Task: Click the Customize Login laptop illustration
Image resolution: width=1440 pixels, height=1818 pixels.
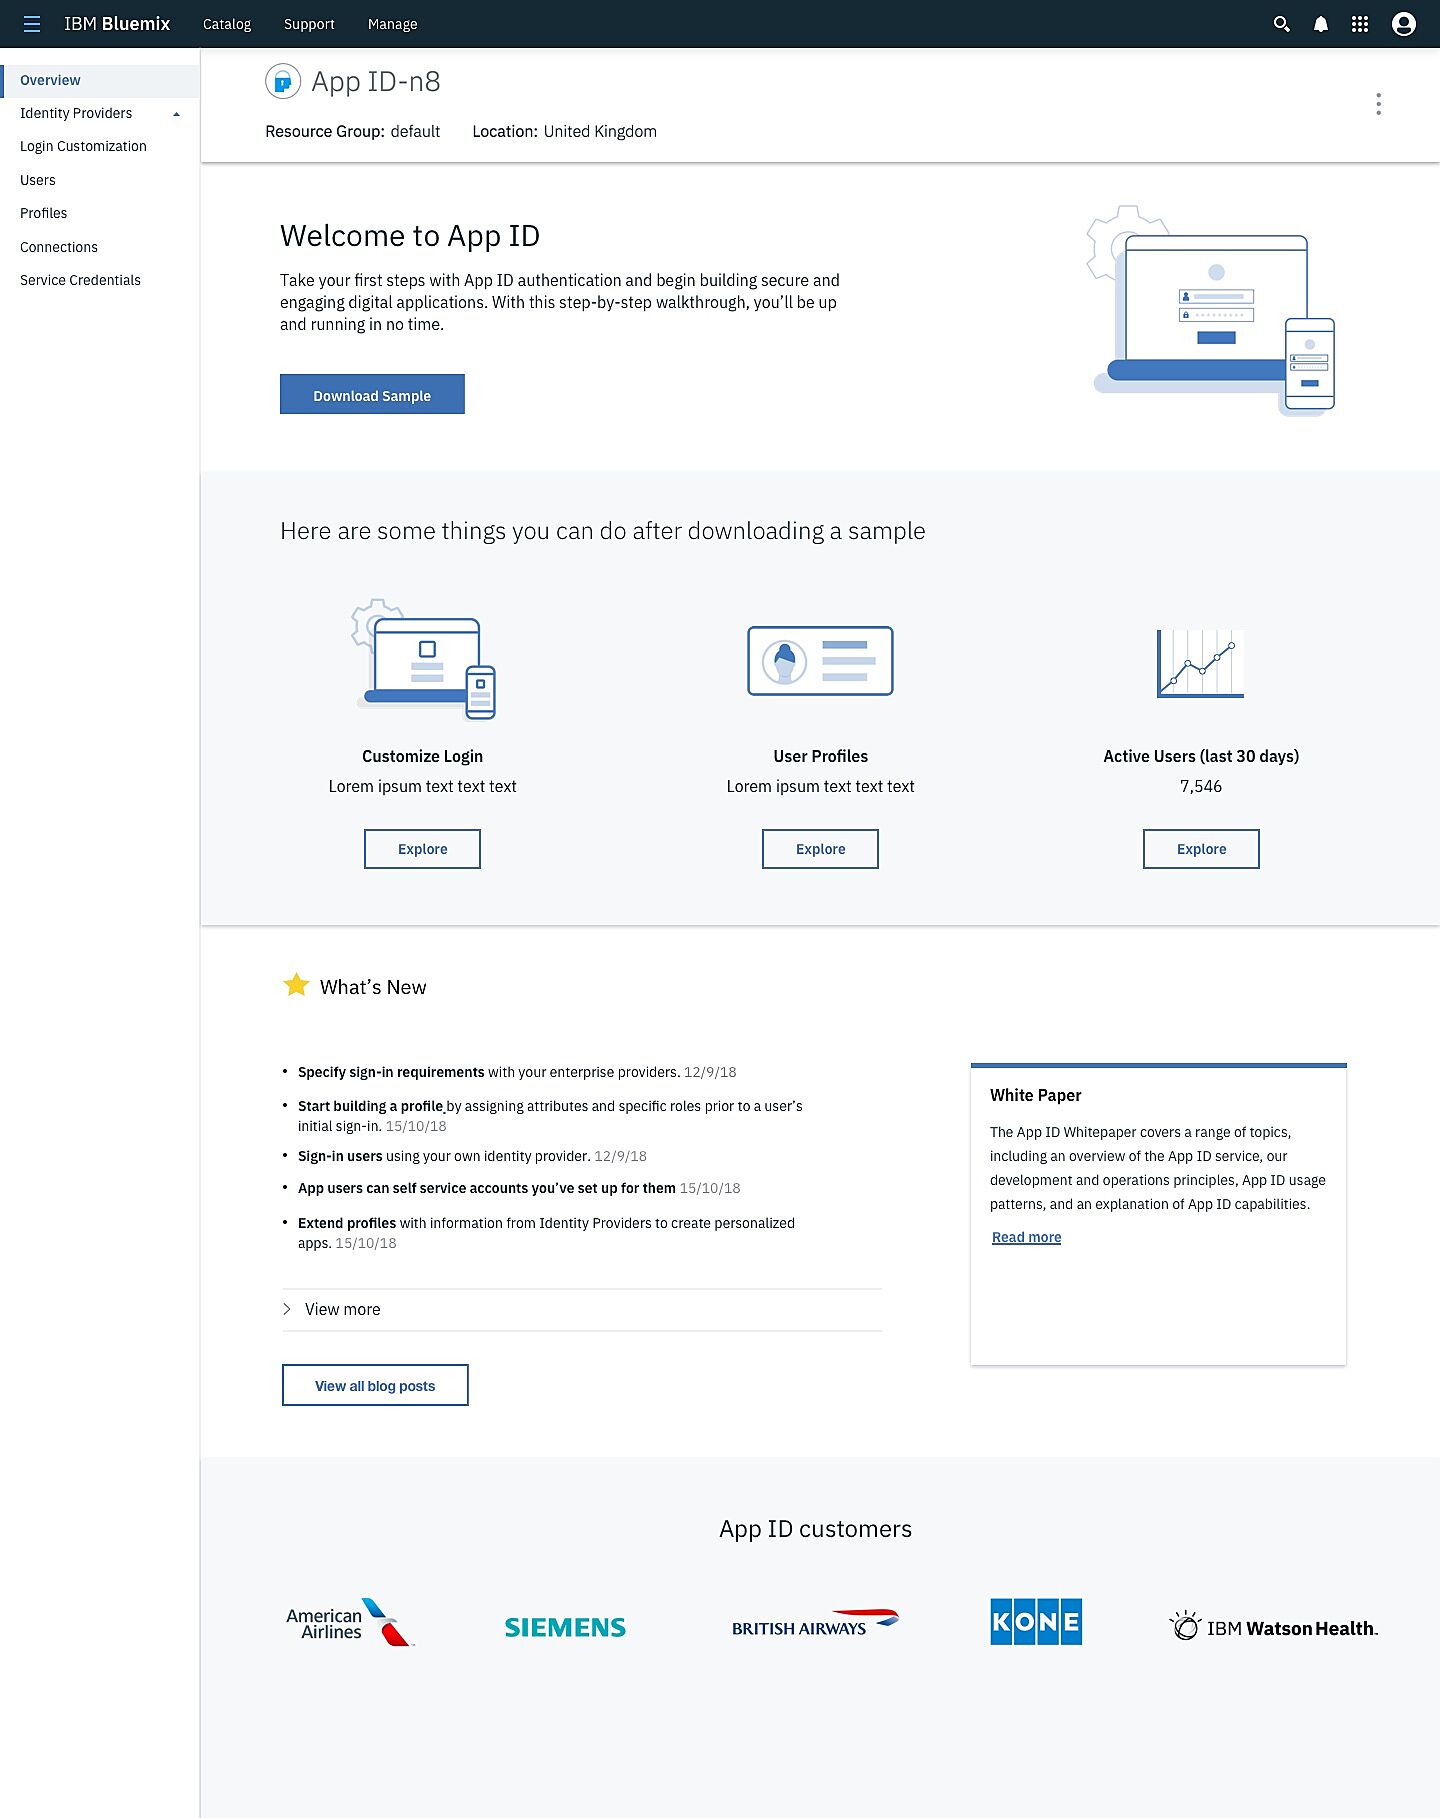Action: (424, 659)
